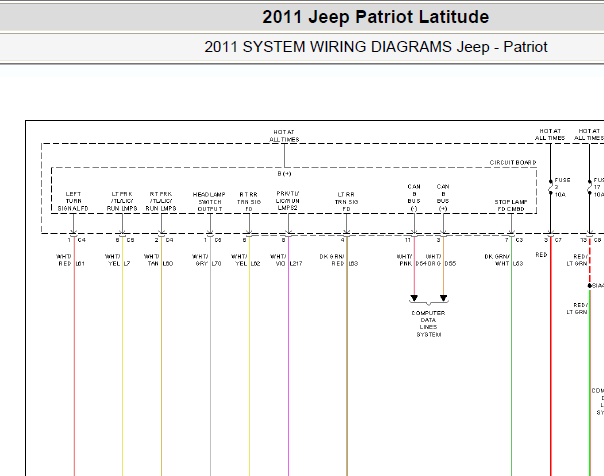Click the "RED" wire label at C7
604x476 pixels.
[x=541, y=255]
